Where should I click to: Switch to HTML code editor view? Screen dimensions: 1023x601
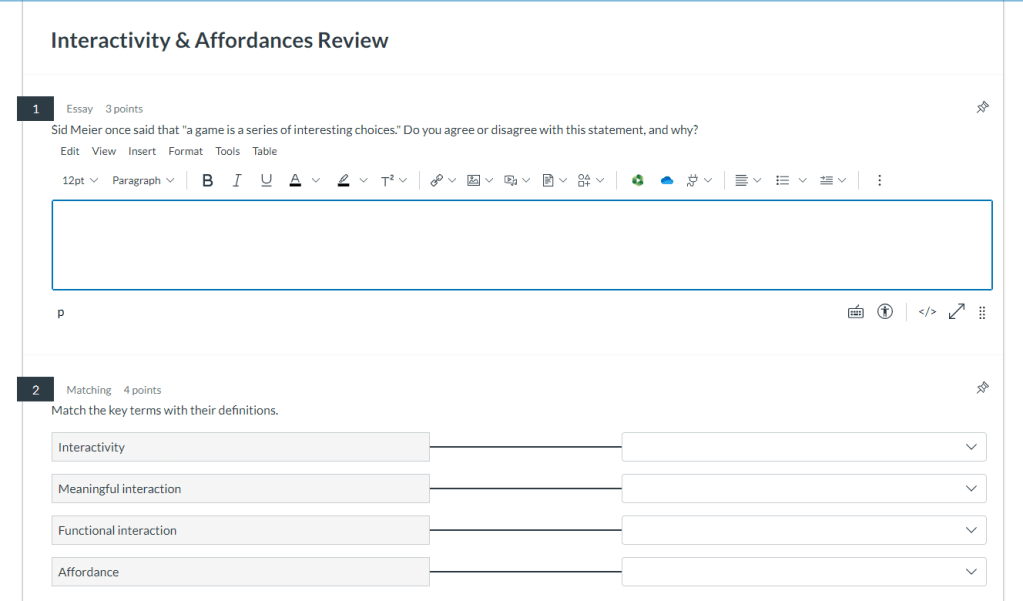(927, 312)
